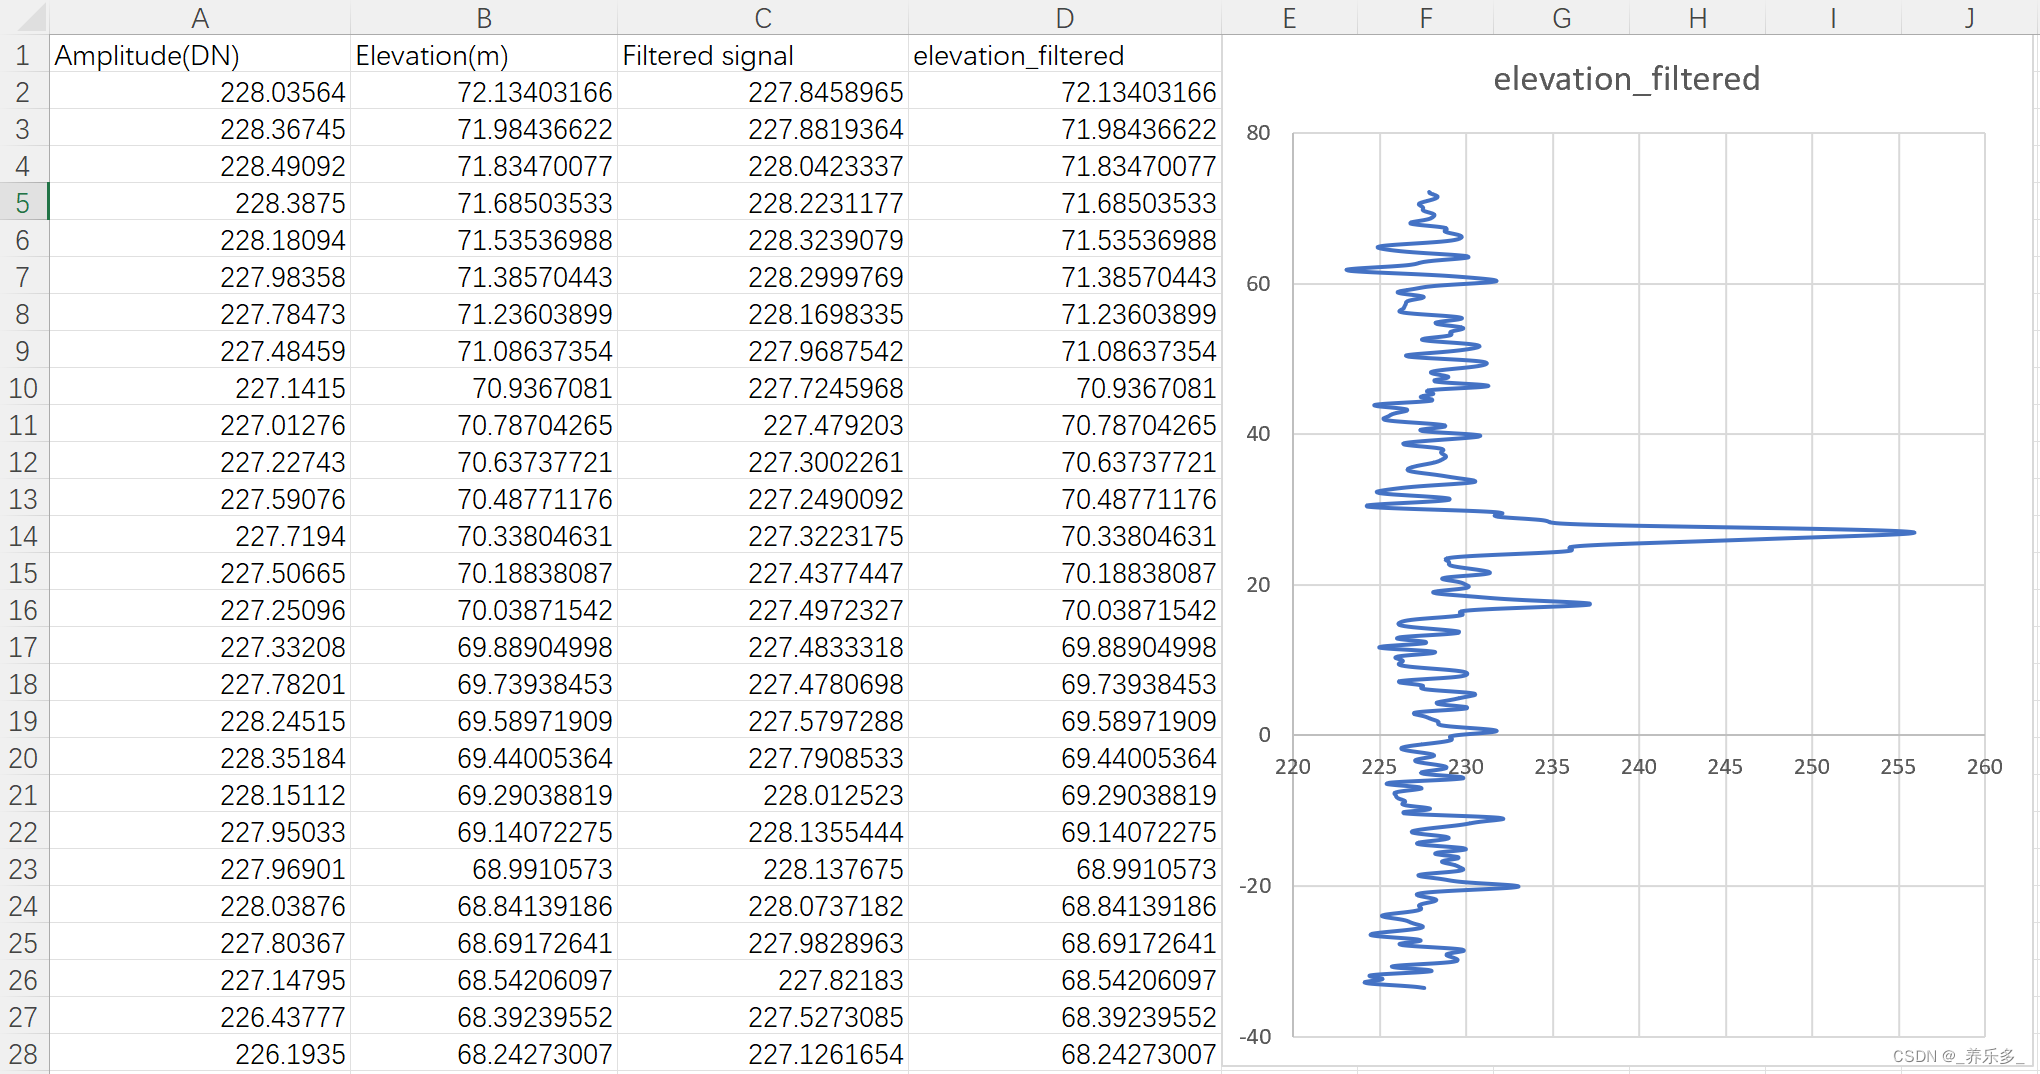Select column G header
Image resolution: width=2040 pixels, height=1074 pixels.
coord(1561,17)
